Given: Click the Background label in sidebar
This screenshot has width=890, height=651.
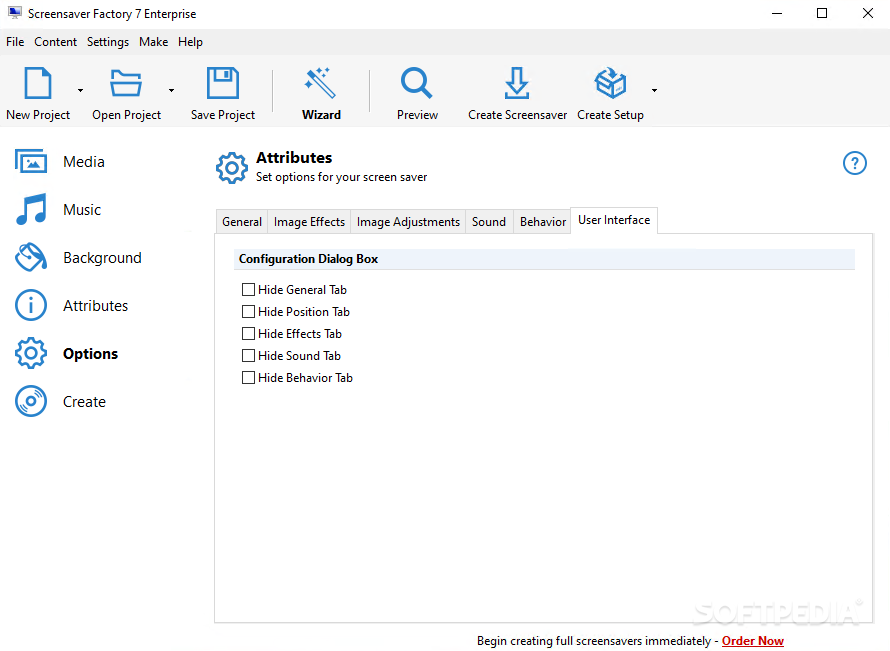Looking at the screenshot, I should [102, 258].
